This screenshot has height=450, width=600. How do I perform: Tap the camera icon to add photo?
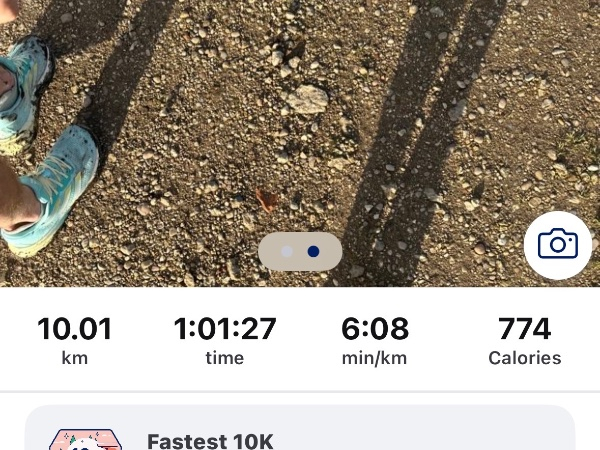click(x=558, y=245)
